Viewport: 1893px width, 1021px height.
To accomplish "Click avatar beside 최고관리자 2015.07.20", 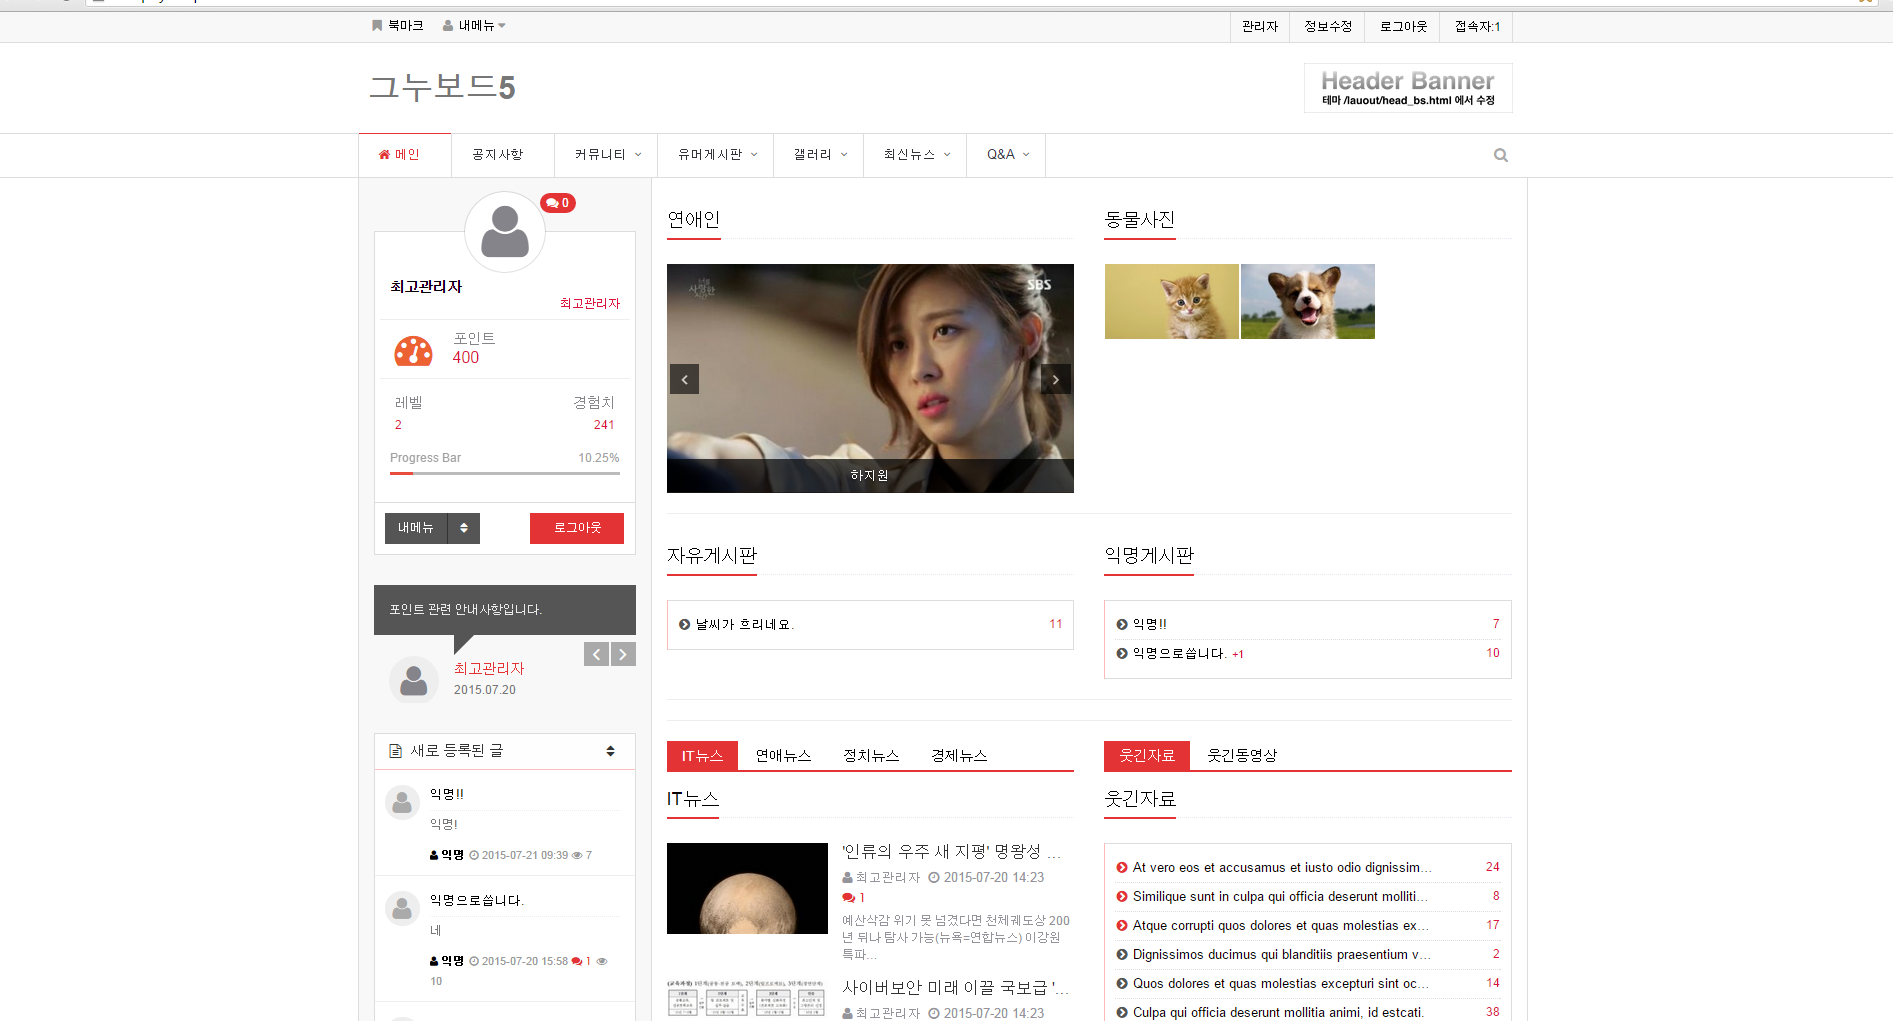I will coord(413,680).
